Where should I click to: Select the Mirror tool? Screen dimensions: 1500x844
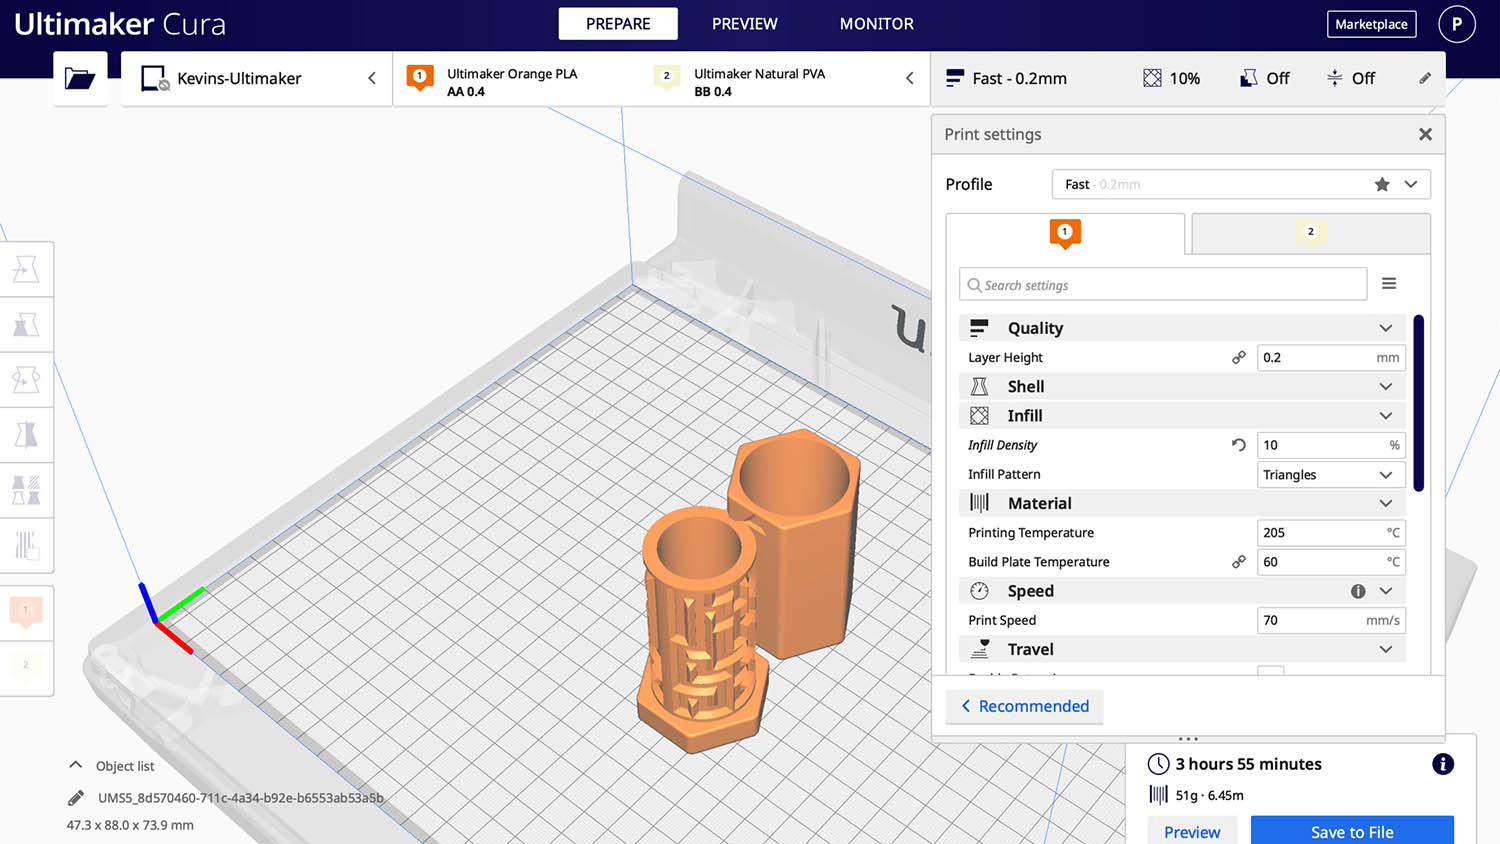pos(27,434)
